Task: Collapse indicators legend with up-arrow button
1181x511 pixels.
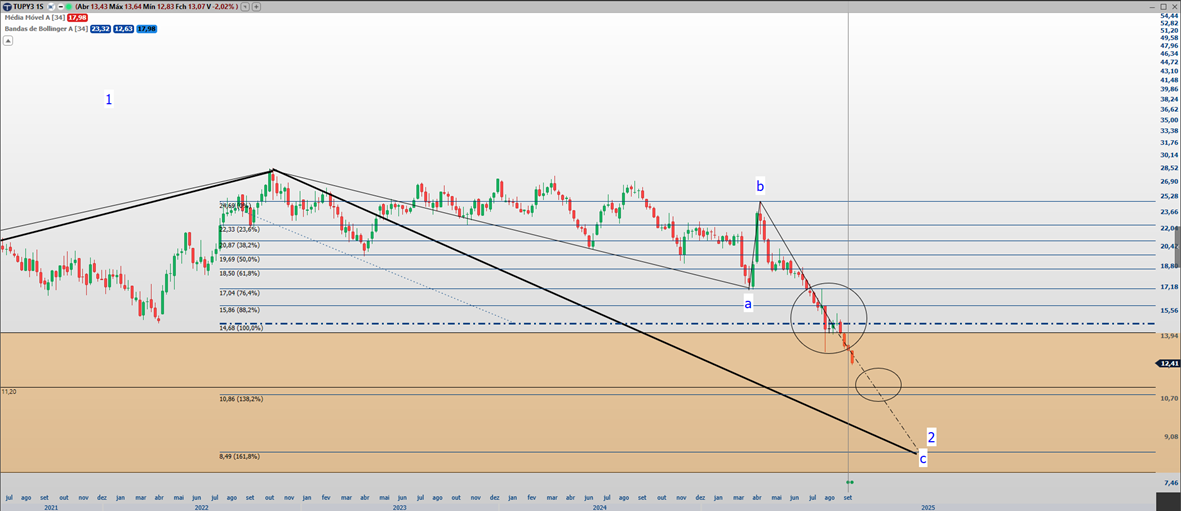Action: [8, 41]
